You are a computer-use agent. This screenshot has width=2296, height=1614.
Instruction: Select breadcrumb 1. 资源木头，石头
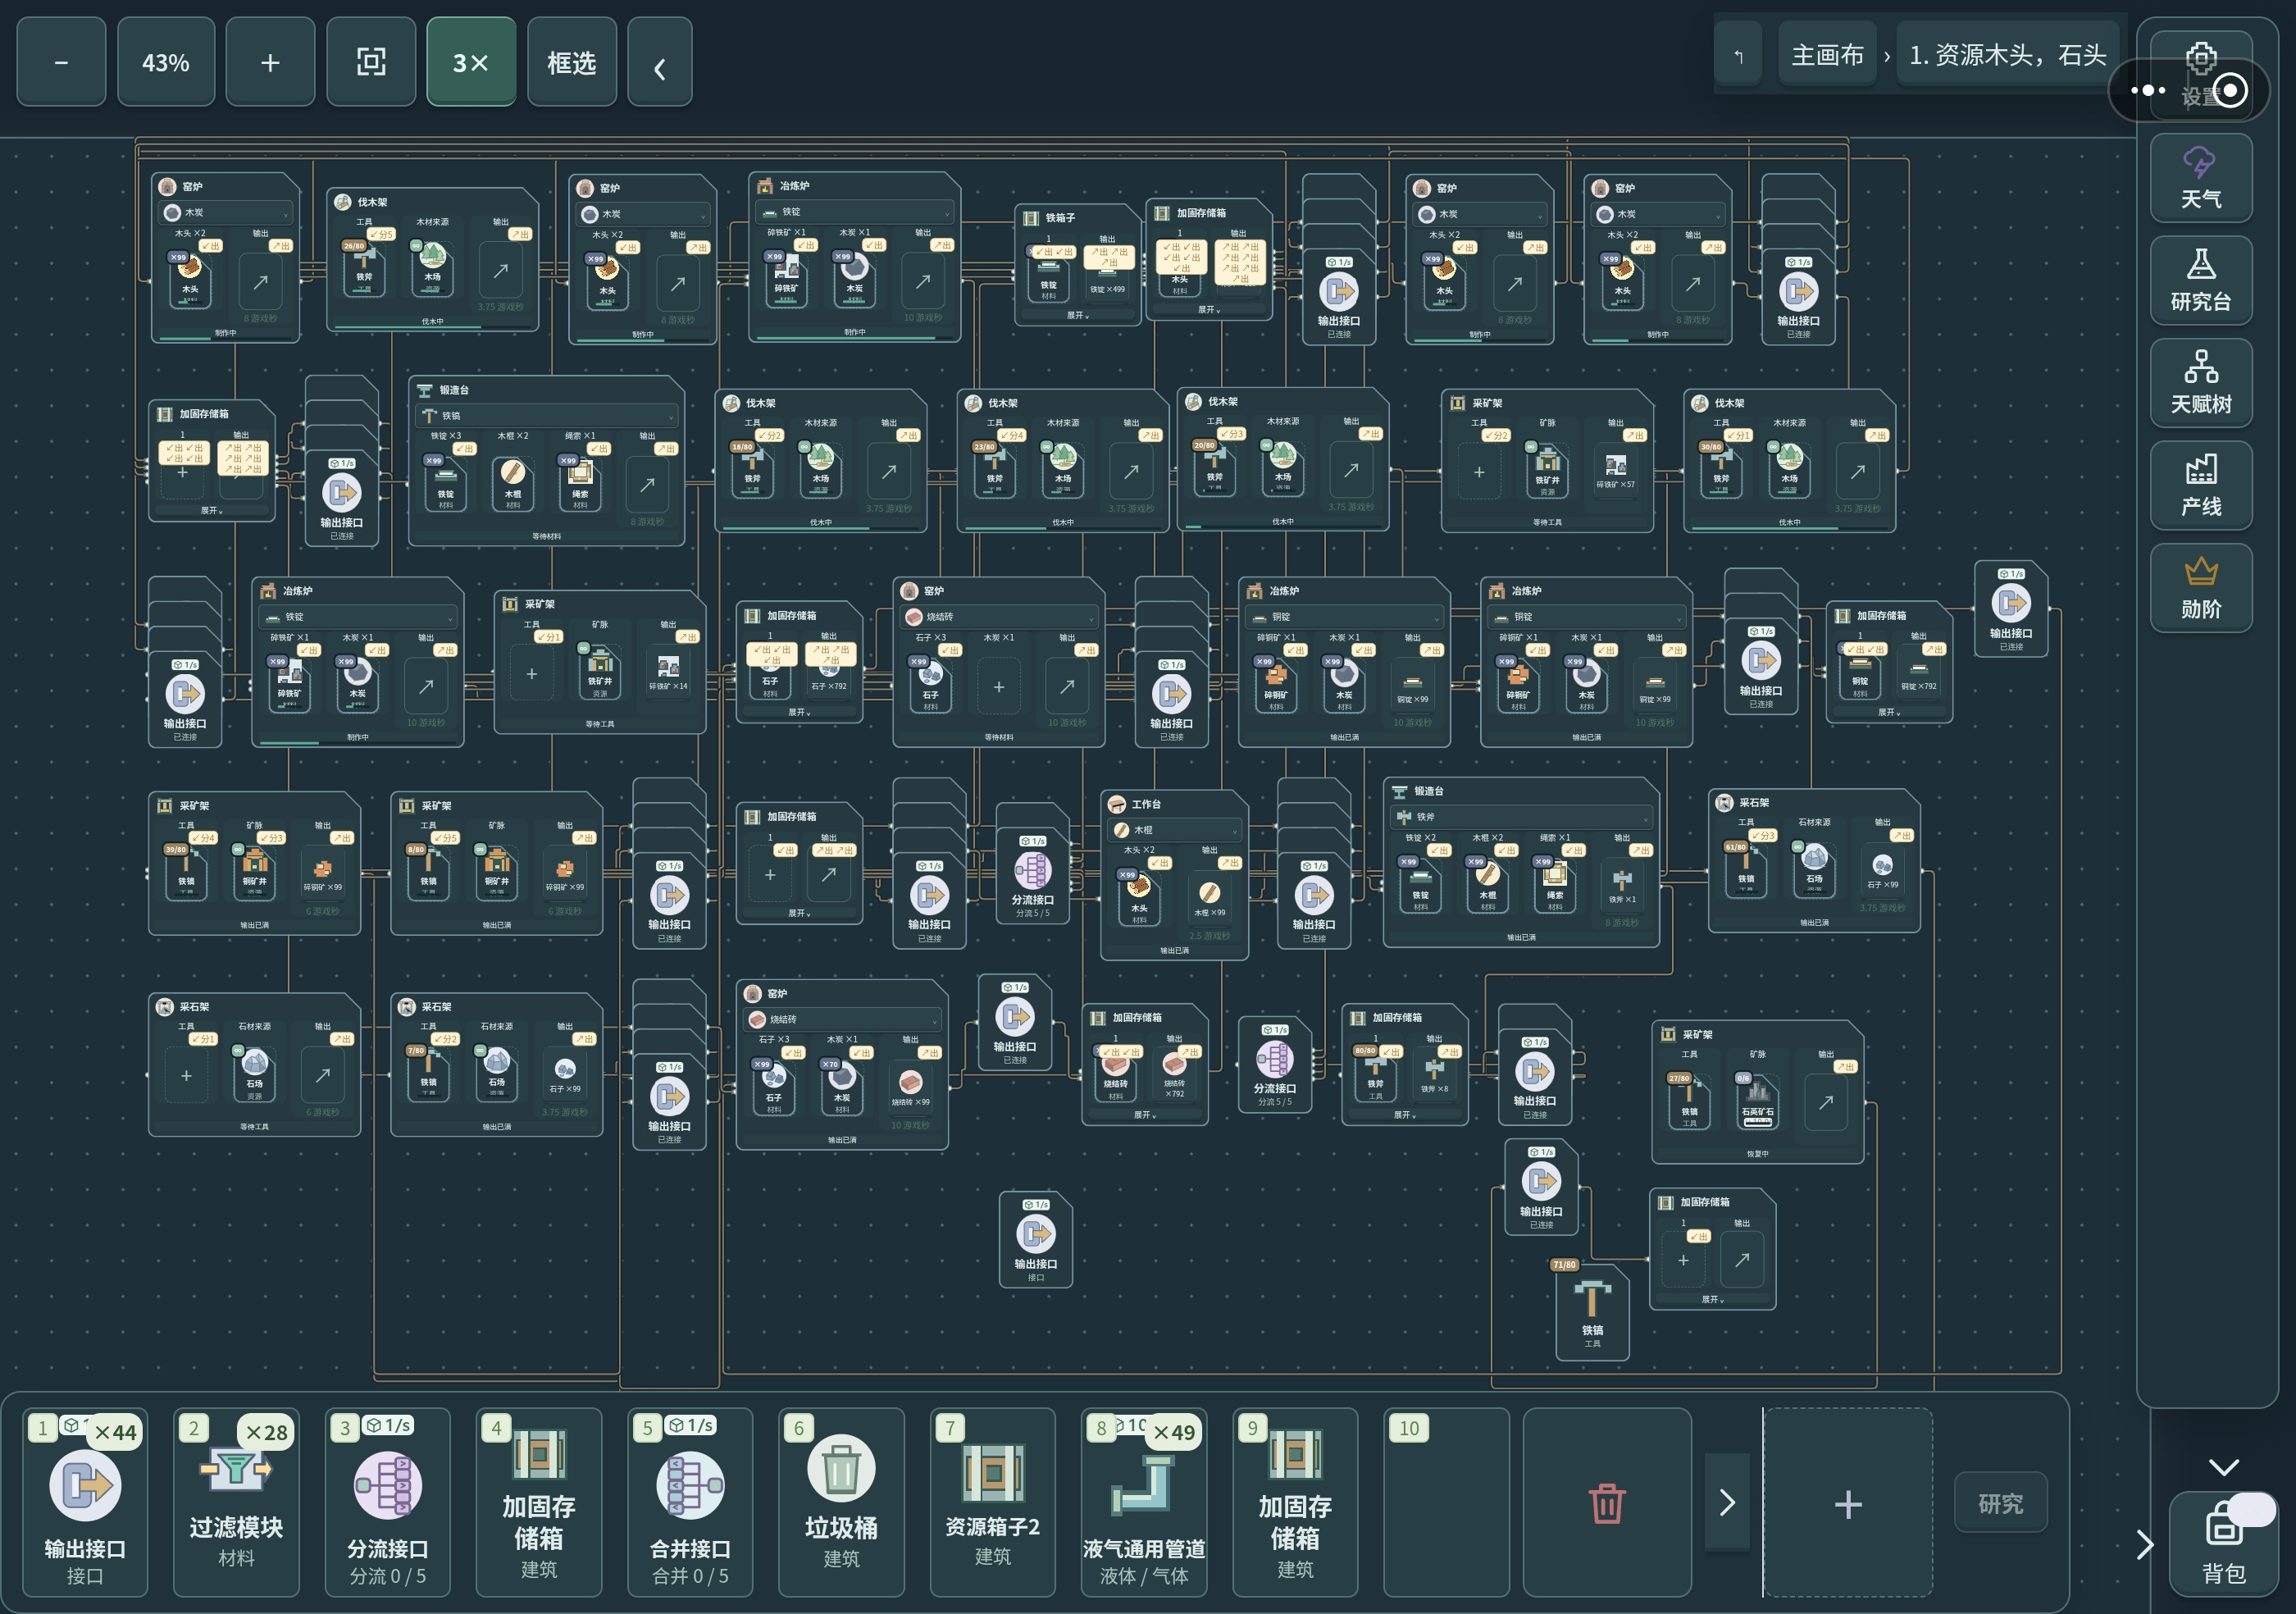point(2007,55)
